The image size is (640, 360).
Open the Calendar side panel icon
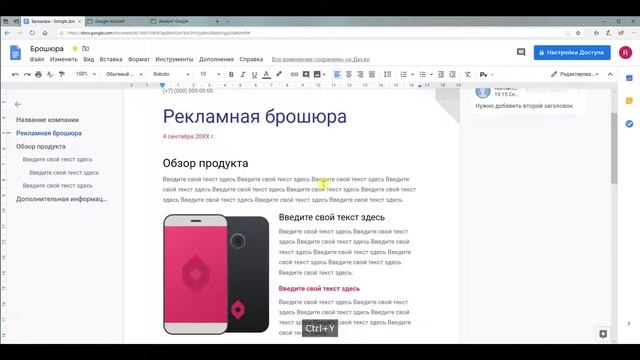pos(629,78)
